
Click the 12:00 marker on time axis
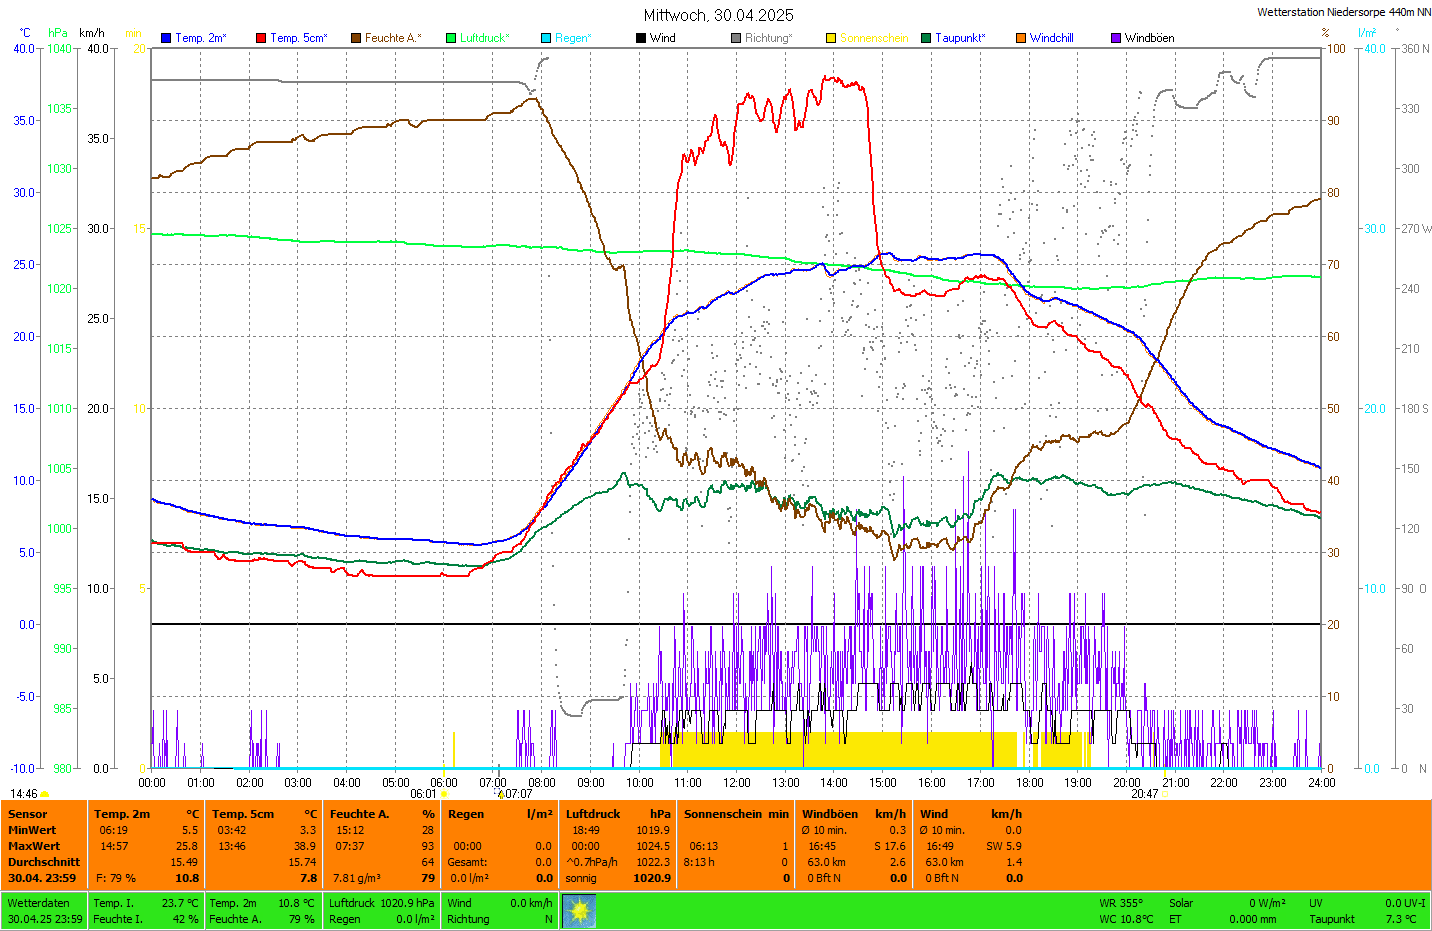click(737, 783)
